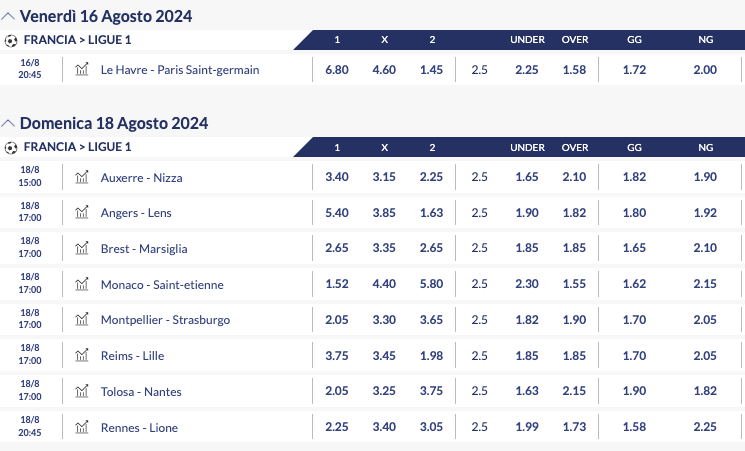This screenshot has height=451, width=745.
Task: Select Over 1.55 for Monaco - Saint-etienne
Action: (575, 284)
